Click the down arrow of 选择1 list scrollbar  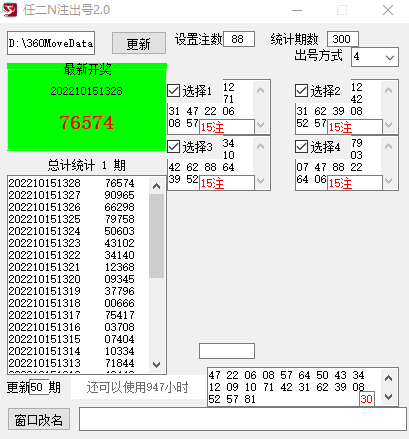pyautogui.click(x=261, y=125)
